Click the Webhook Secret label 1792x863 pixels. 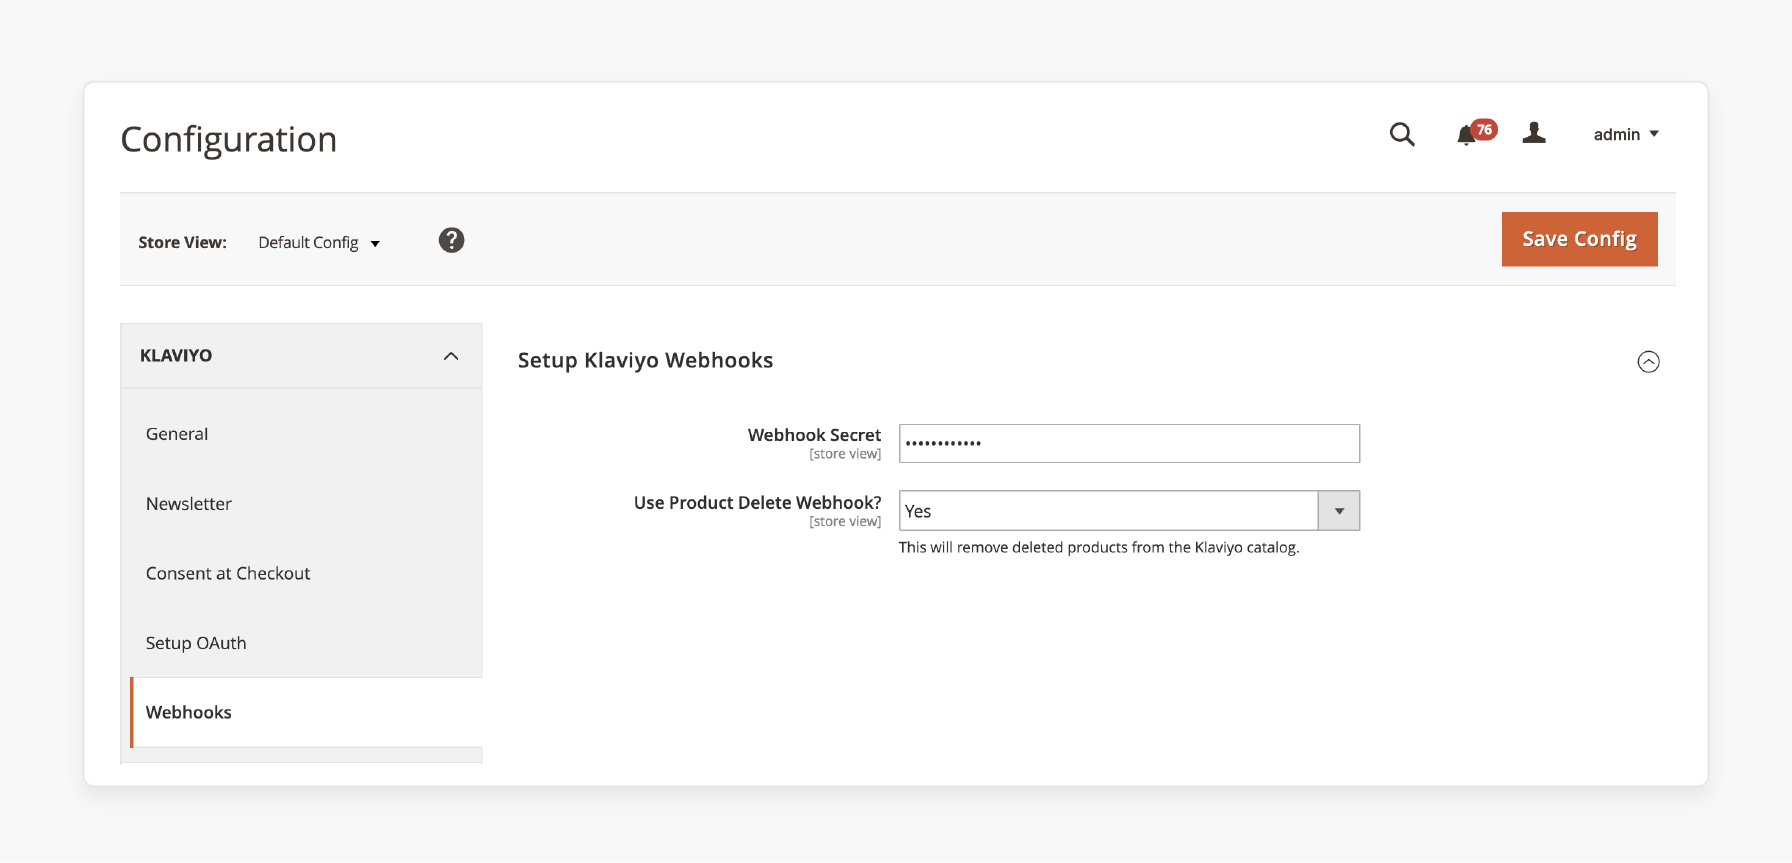pyautogui.click(x=814, y=435)
